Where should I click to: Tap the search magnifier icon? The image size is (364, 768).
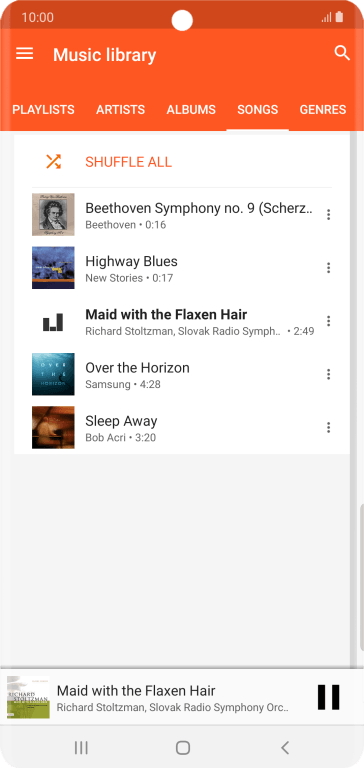pyautogui.click(x=342, y=53)
